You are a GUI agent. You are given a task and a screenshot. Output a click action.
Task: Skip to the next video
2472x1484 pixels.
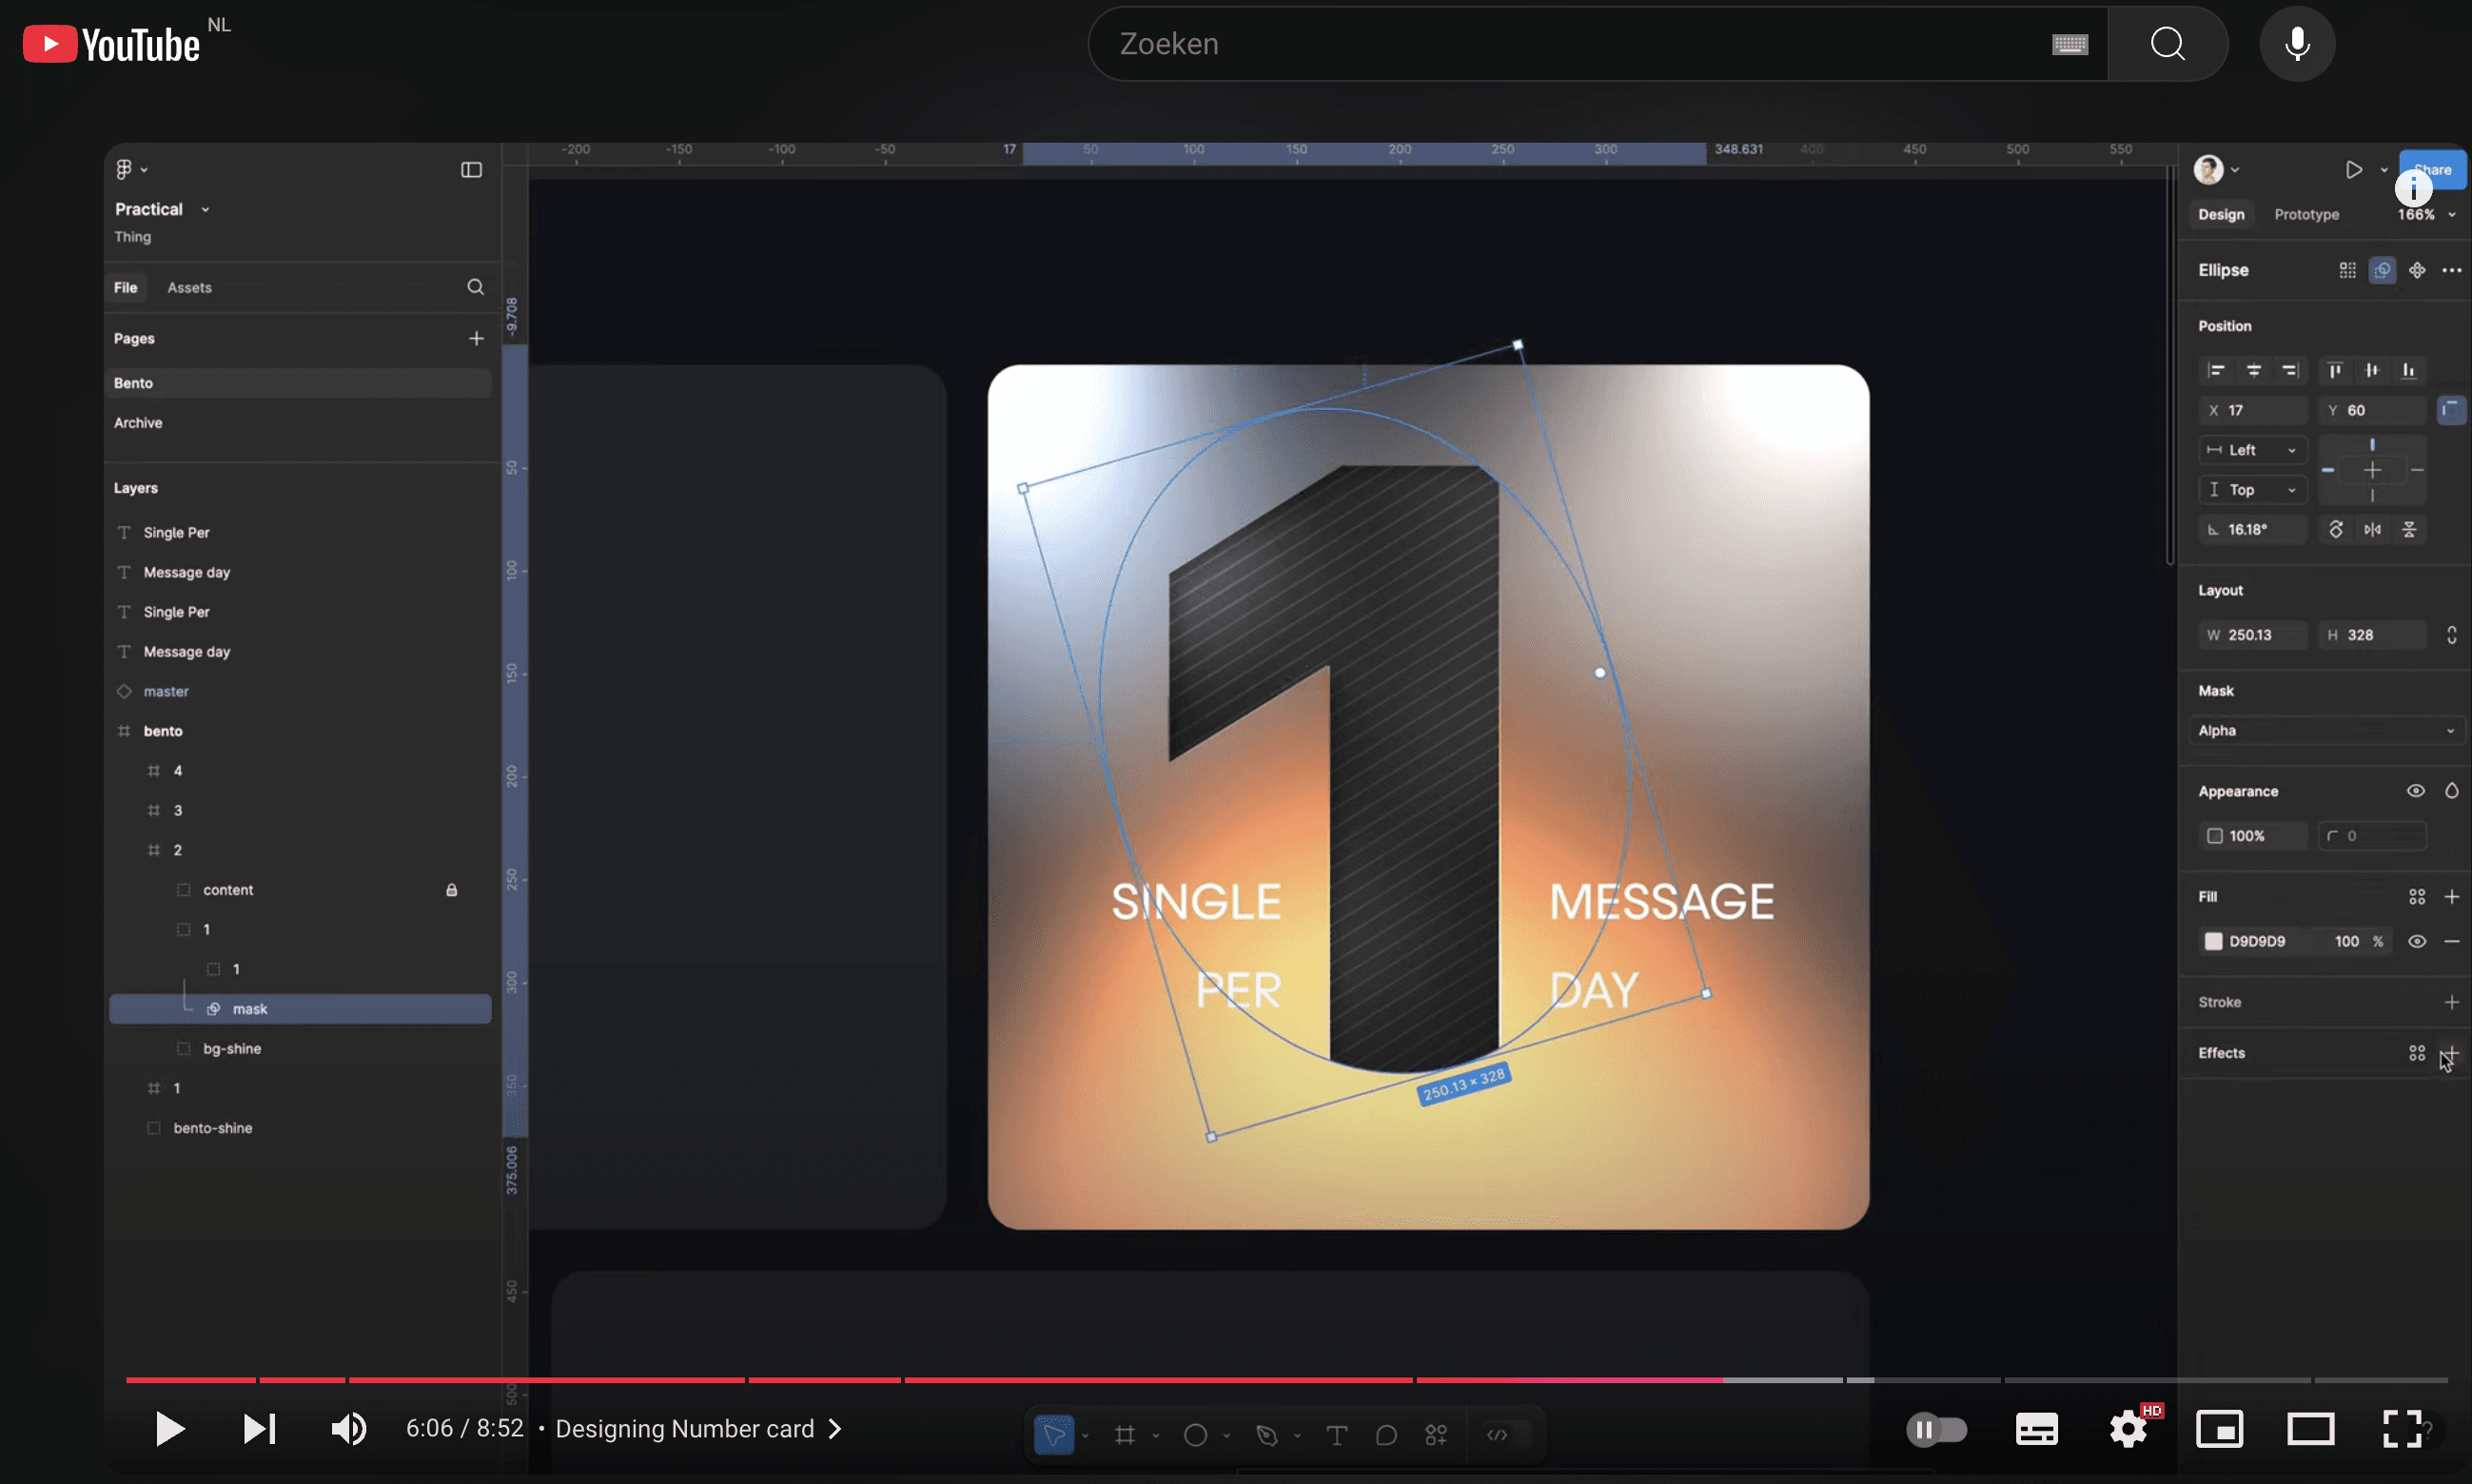point(260,1429)
